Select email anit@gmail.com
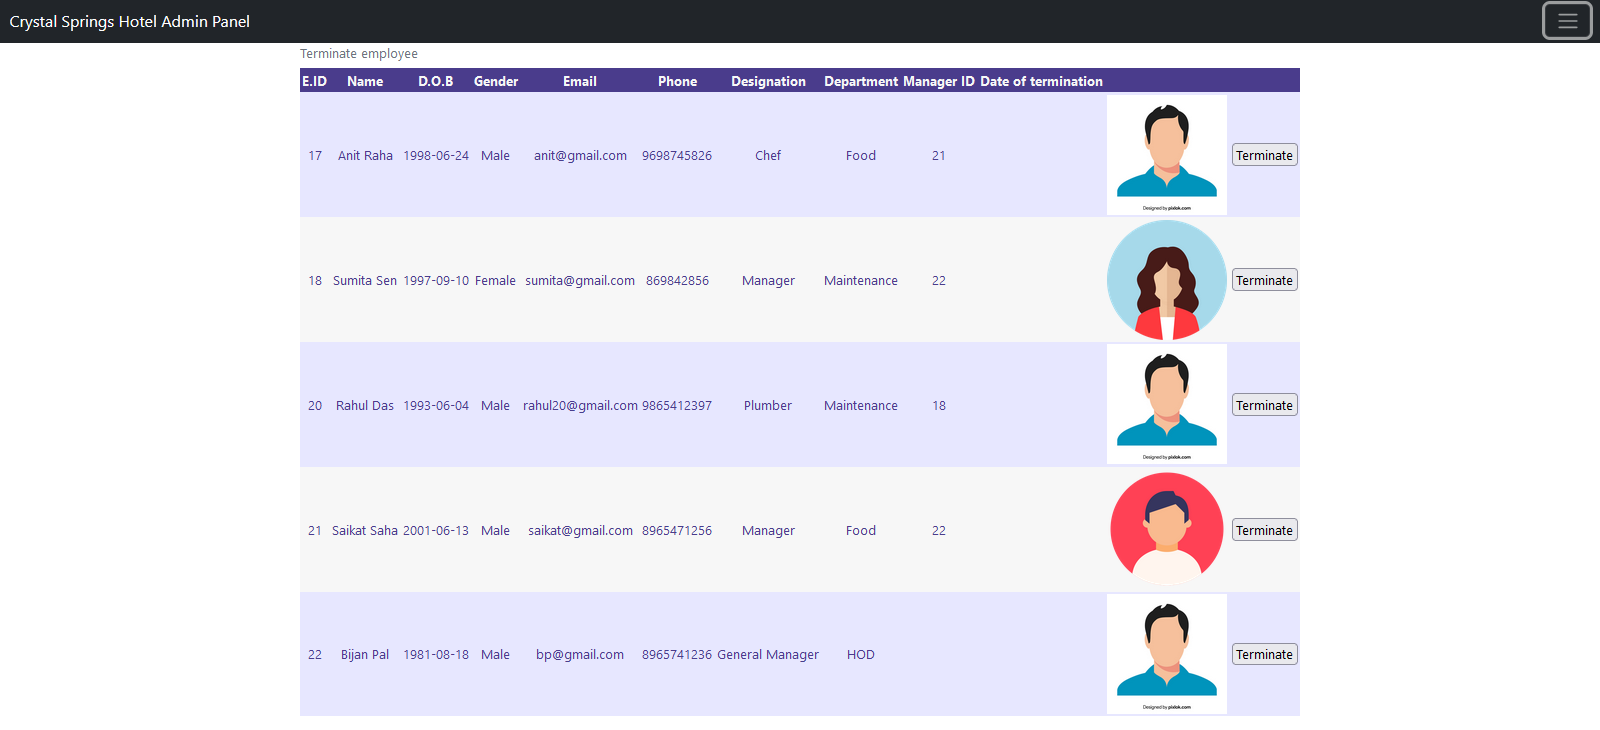 (580, 155)
